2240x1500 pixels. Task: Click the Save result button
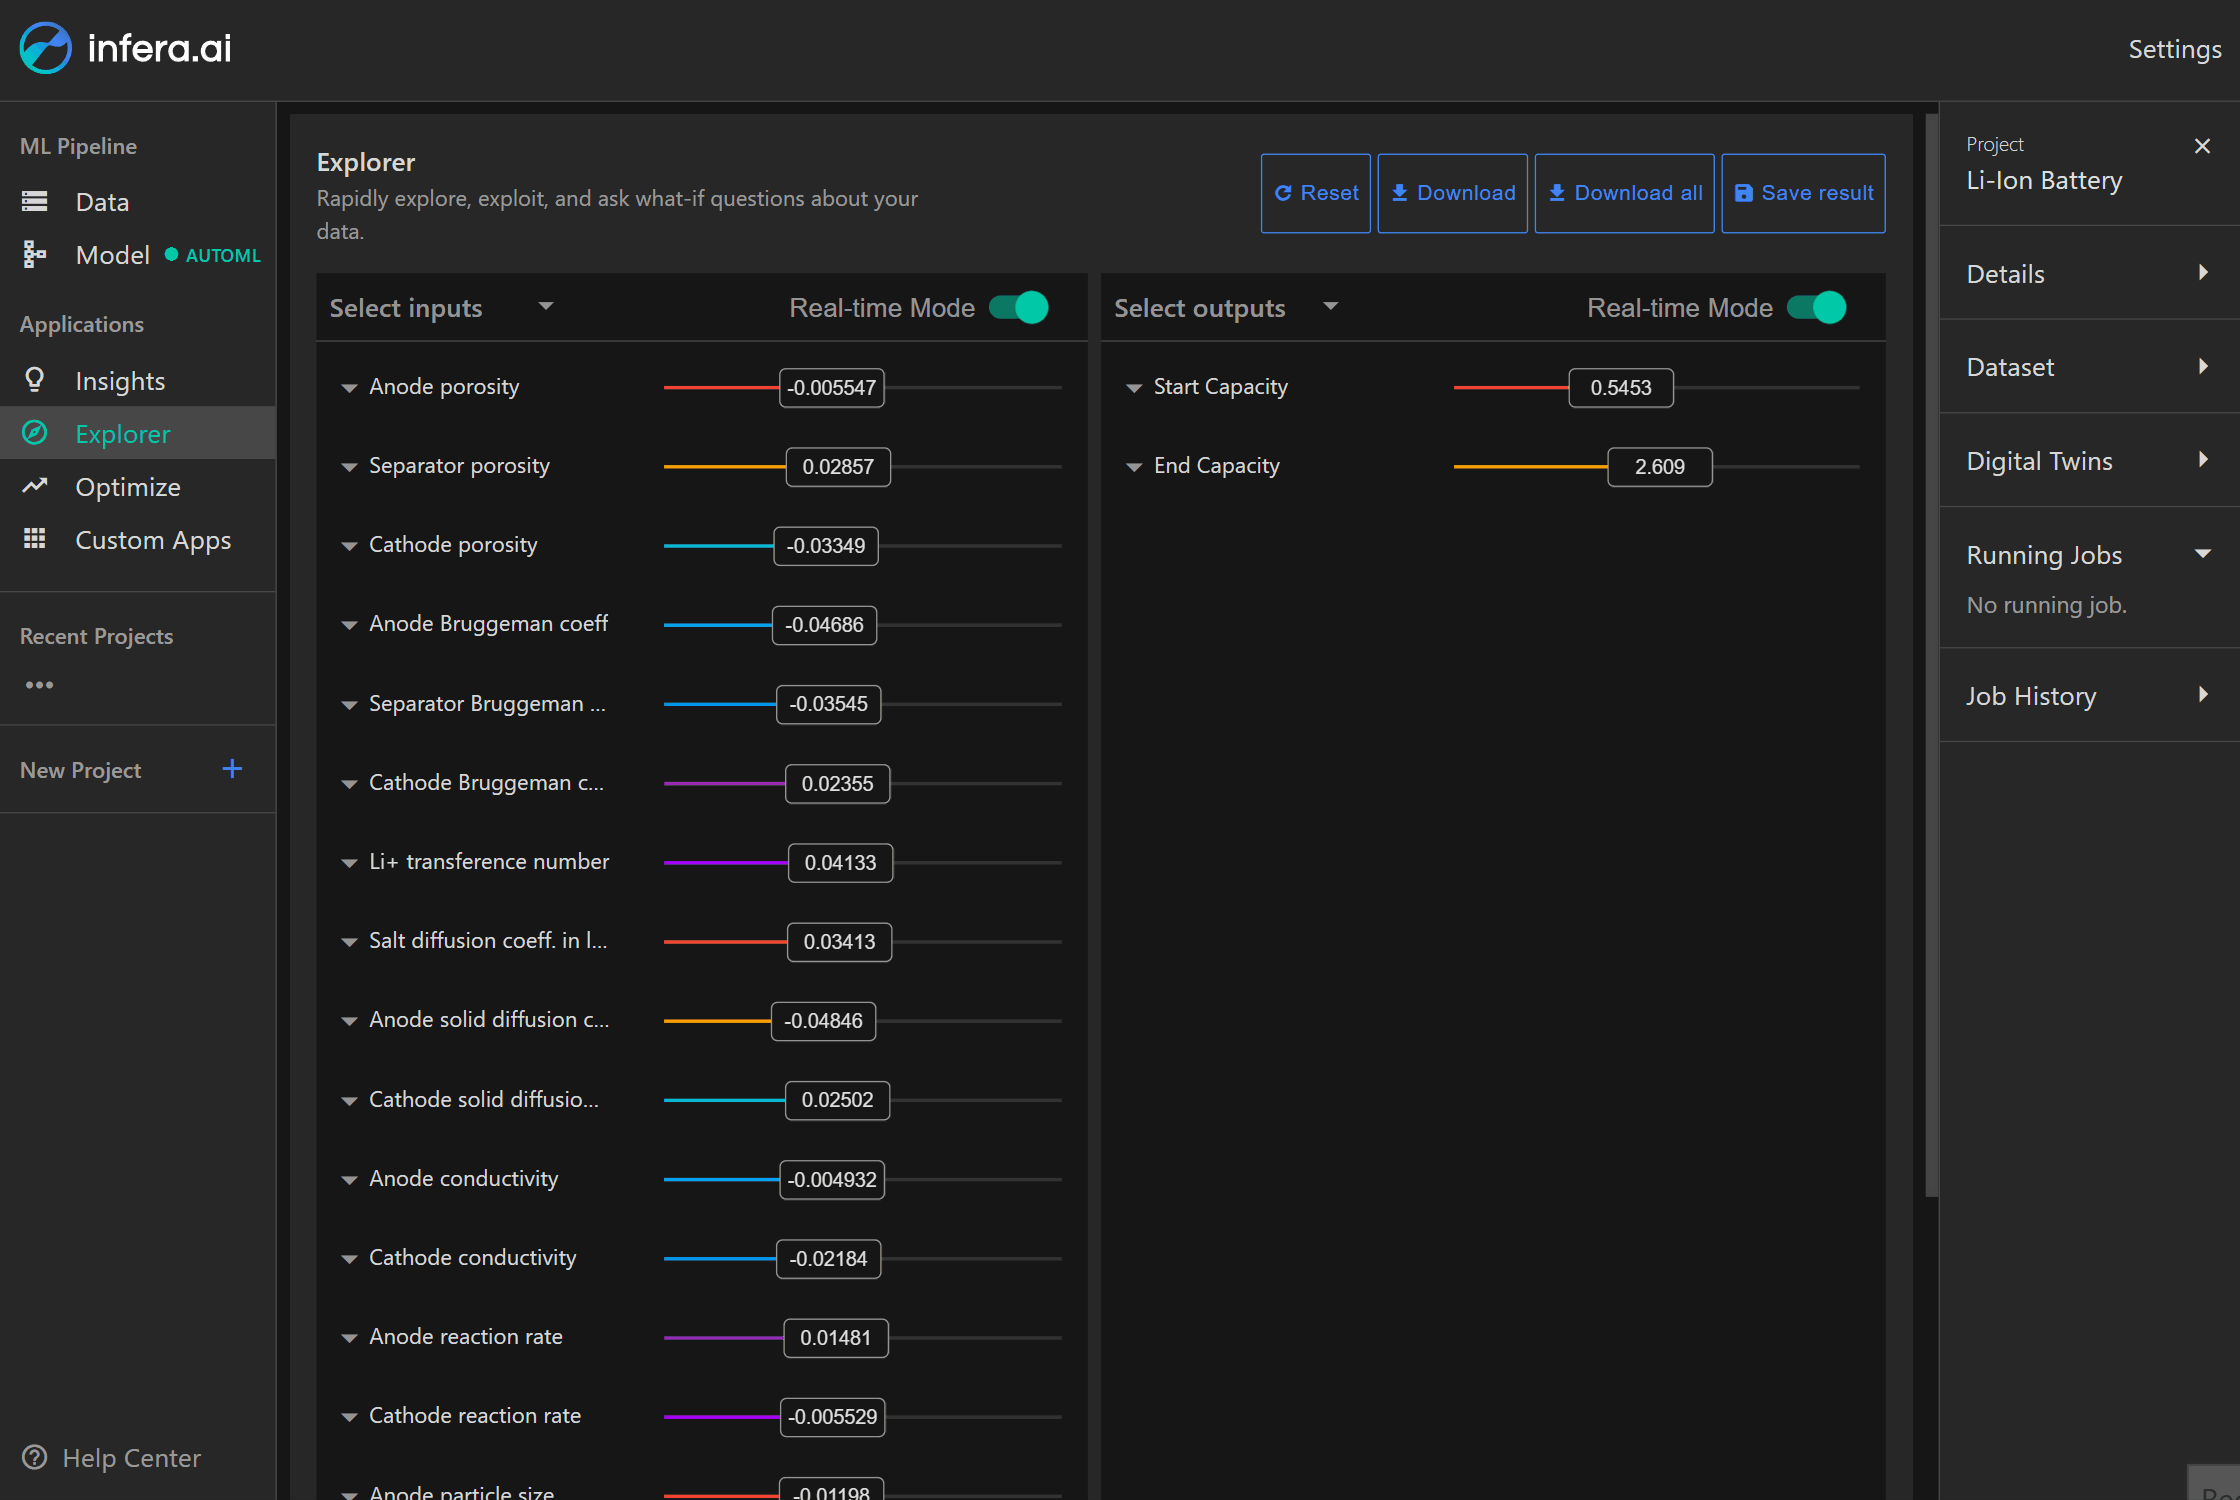pyautogui.click(x=1803, y=193)
